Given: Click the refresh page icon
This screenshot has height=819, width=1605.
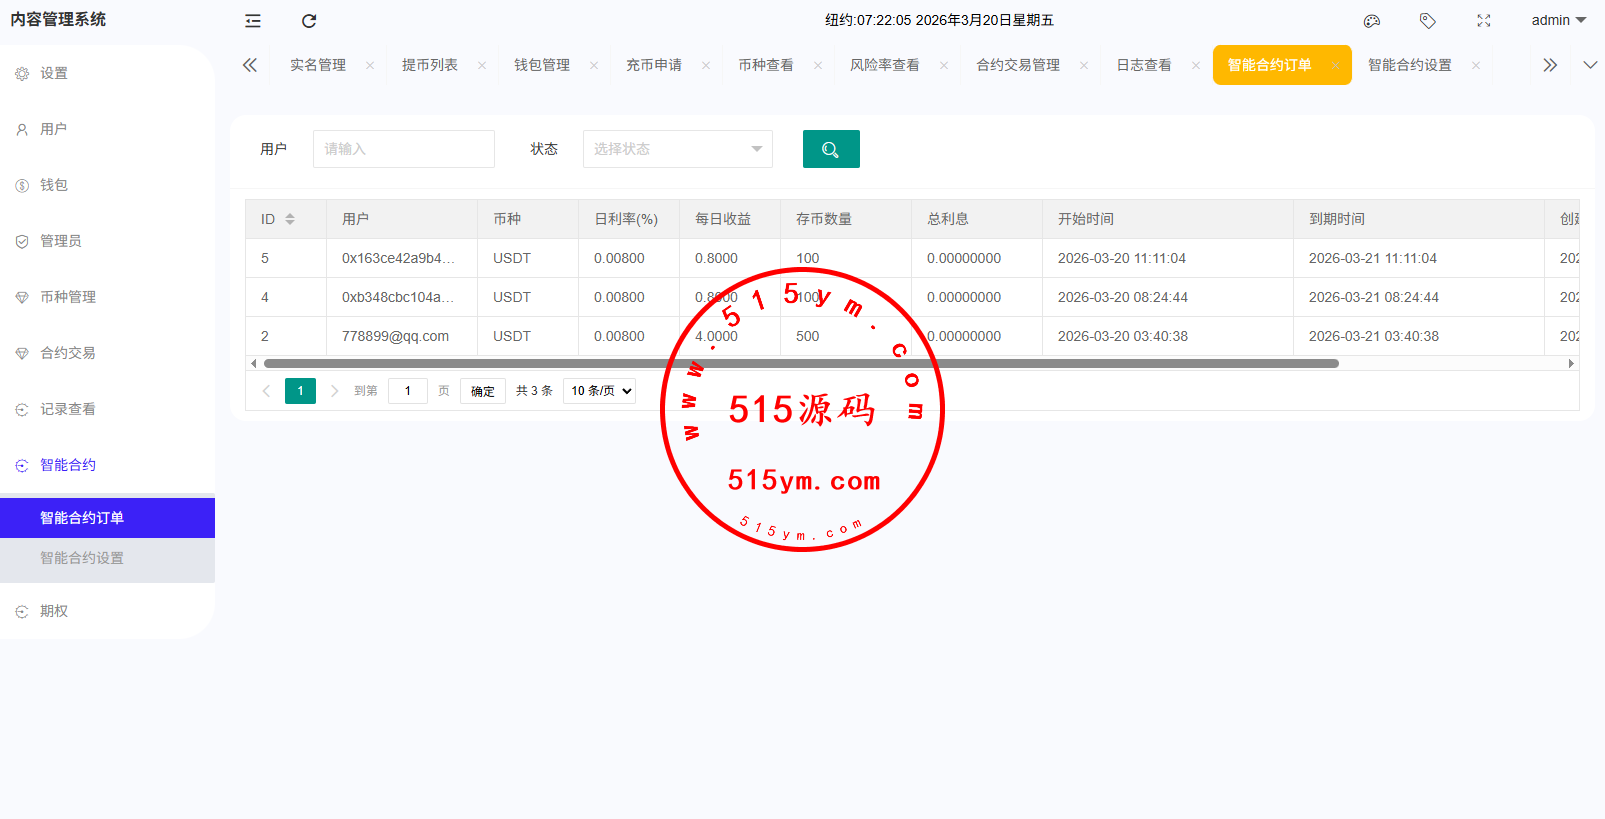Looking at the screenshot, I should (309, 21).
